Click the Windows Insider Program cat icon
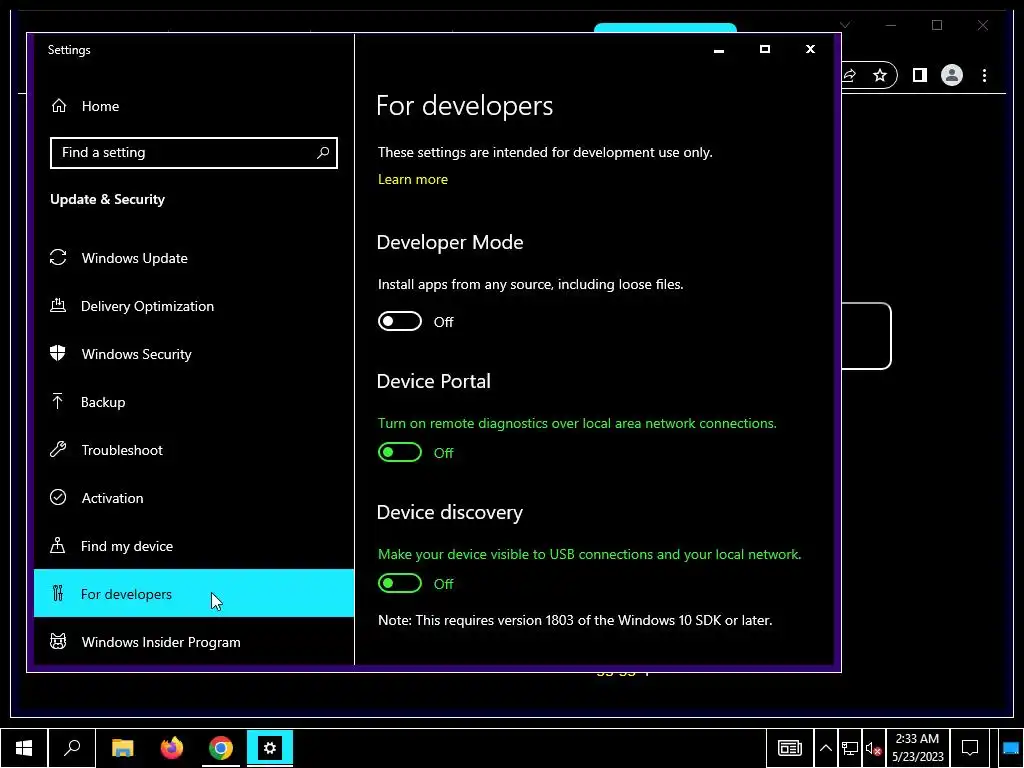This screenshot has height=768, width=1024. coord(58,641)
